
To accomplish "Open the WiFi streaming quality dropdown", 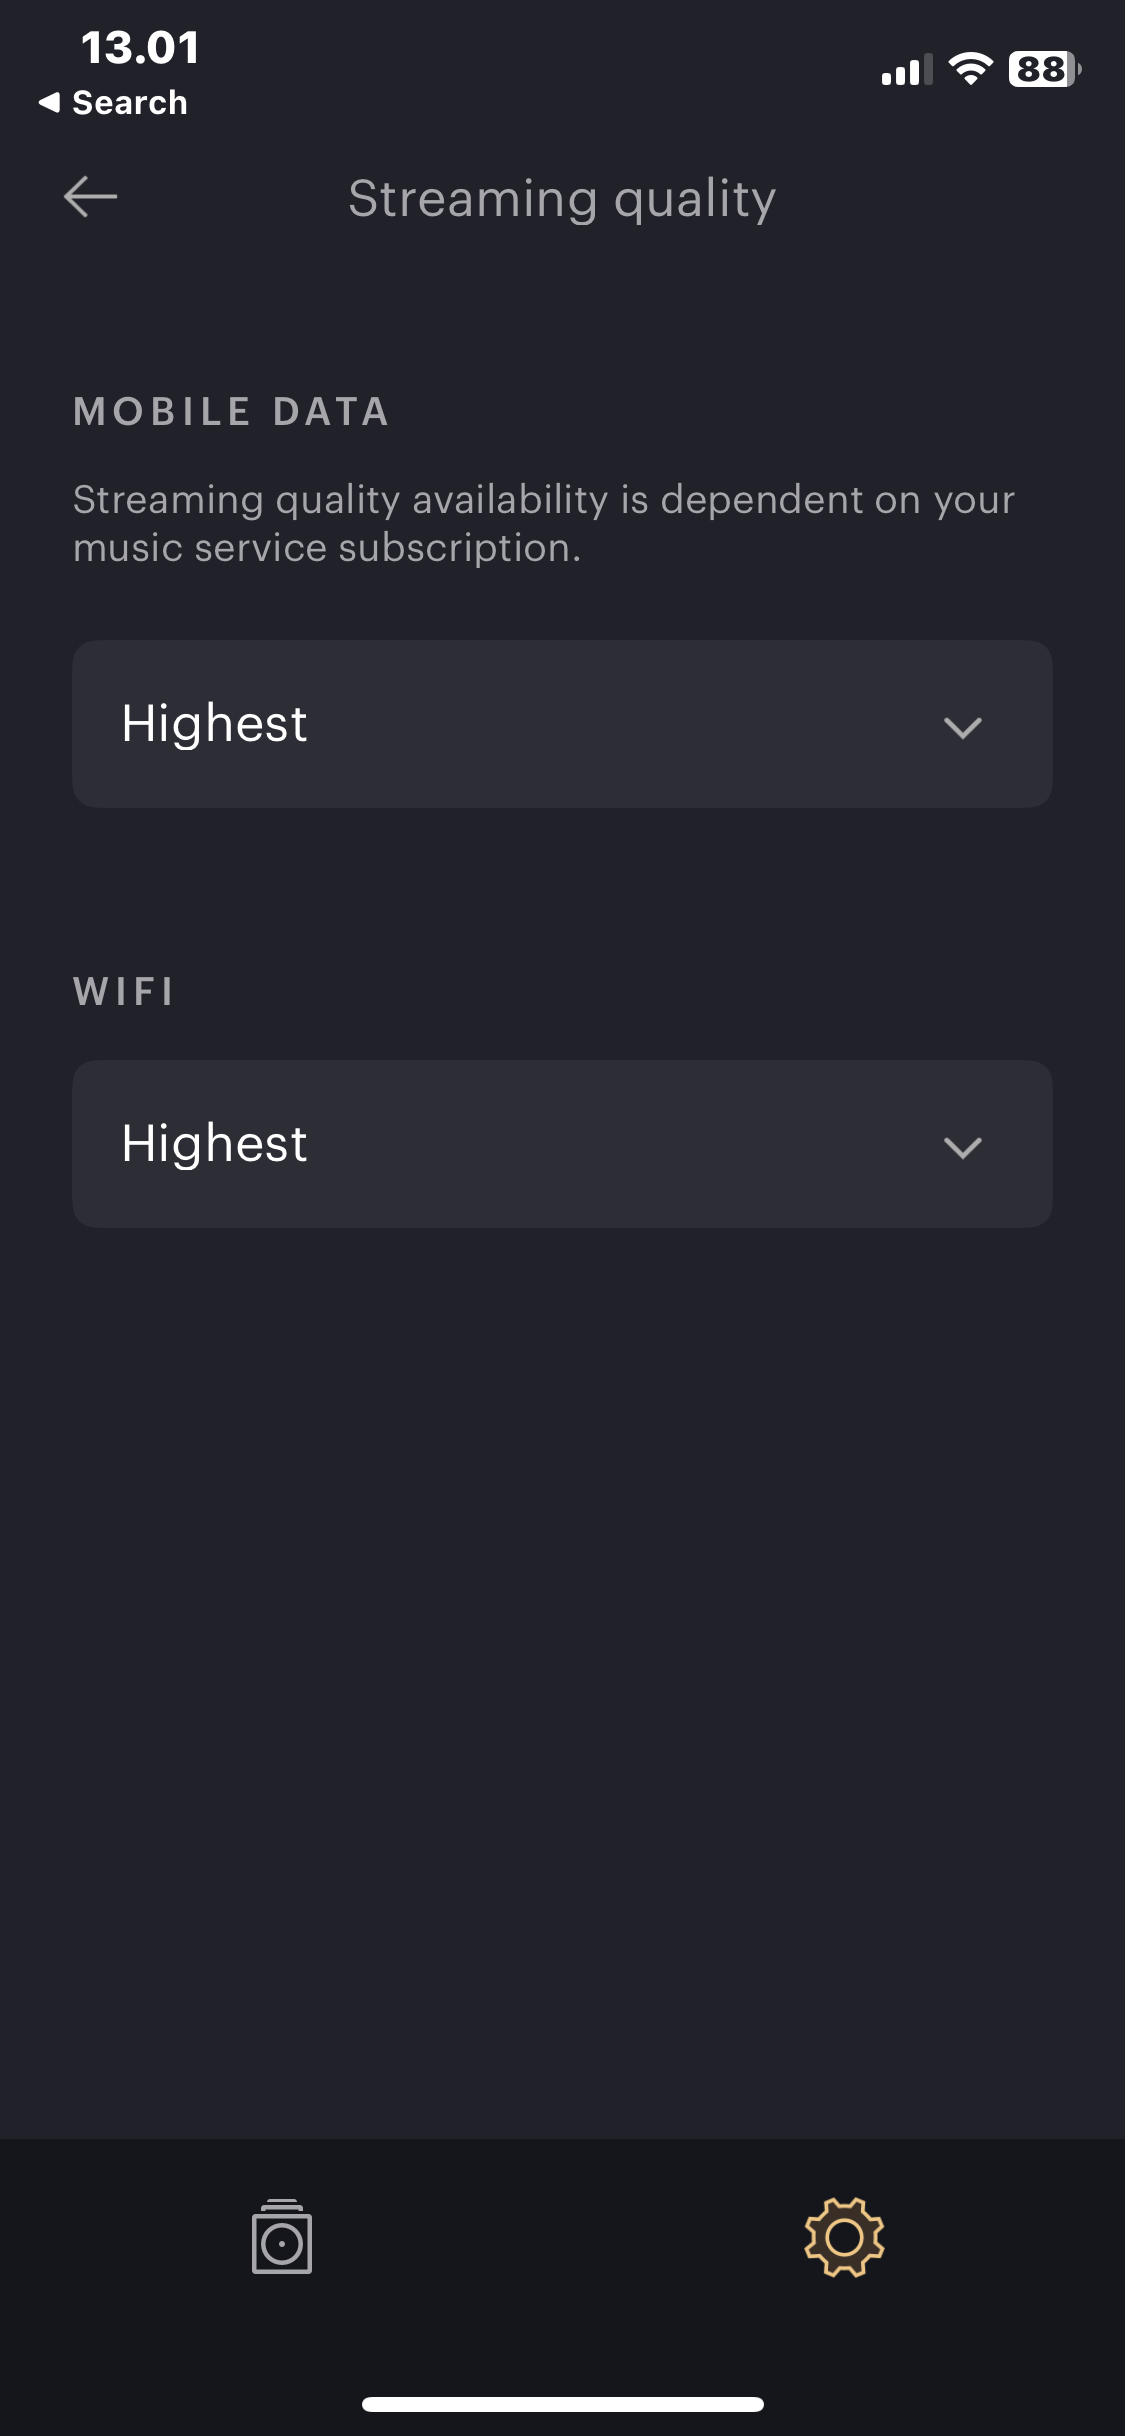I will [x=562, y=1144].
